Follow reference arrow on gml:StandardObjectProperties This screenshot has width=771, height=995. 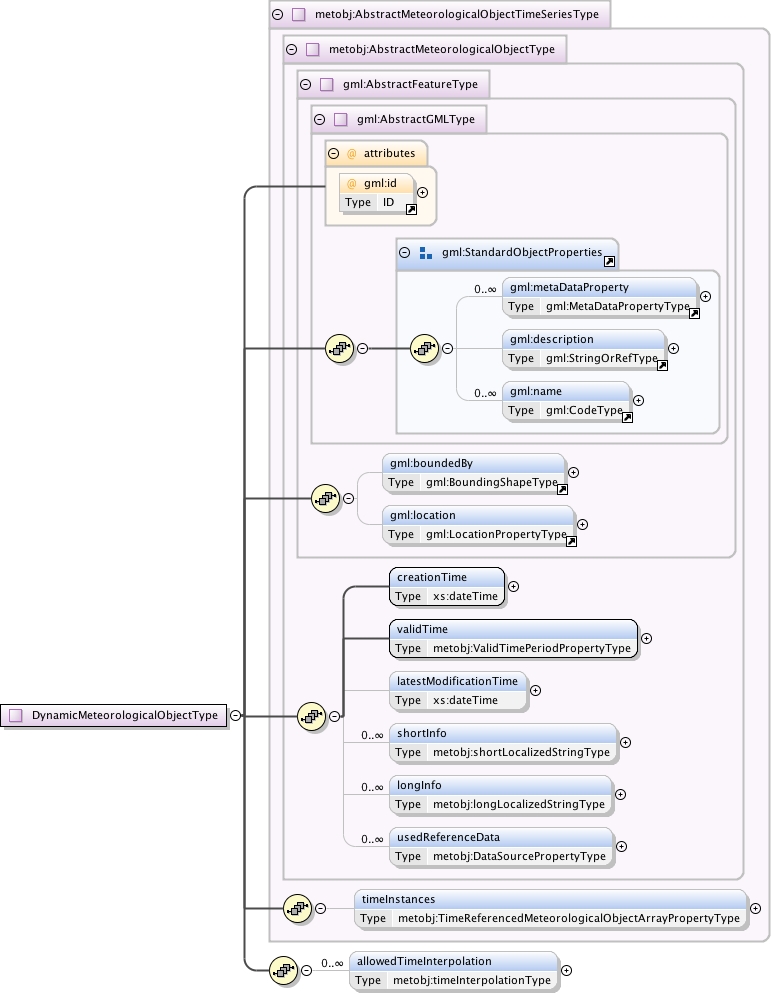pyautogui.click(x=609, y=261)
